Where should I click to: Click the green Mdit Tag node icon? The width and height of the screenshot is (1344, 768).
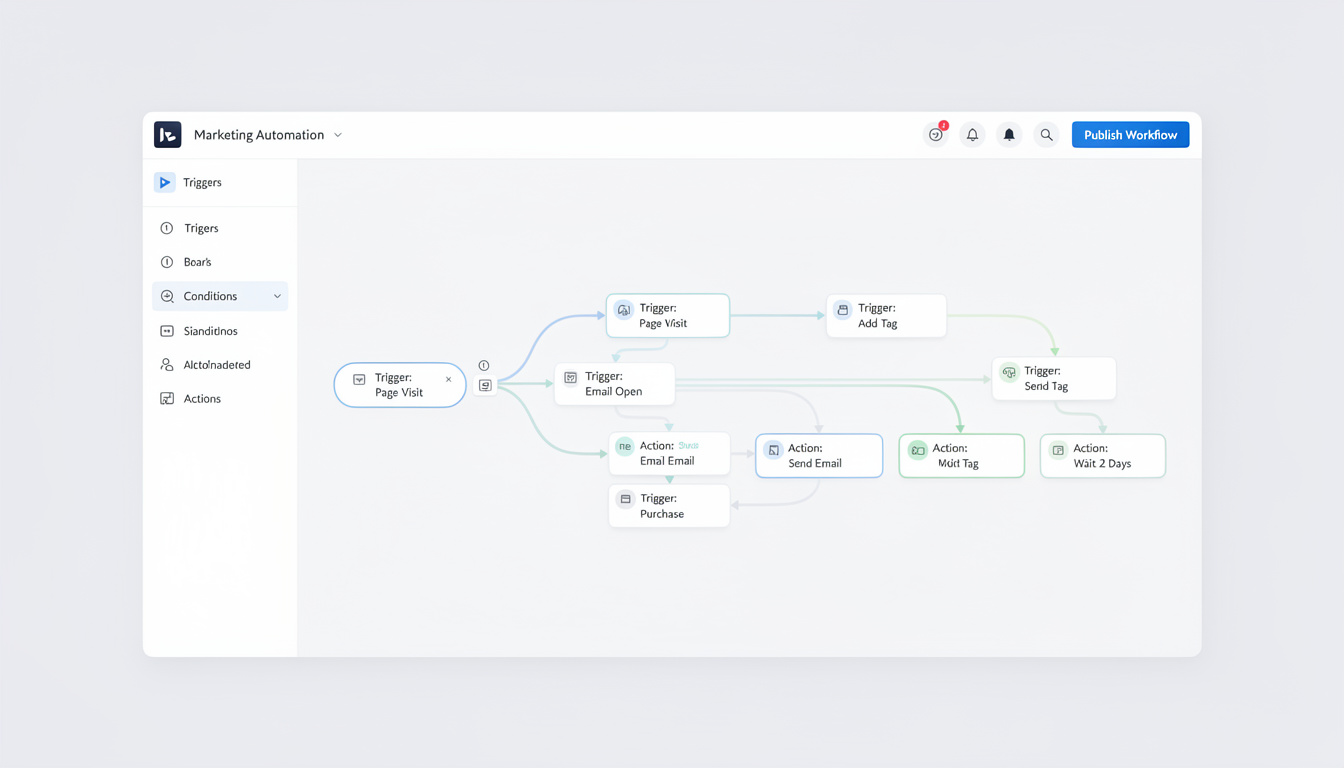click(x=918, y=451)
